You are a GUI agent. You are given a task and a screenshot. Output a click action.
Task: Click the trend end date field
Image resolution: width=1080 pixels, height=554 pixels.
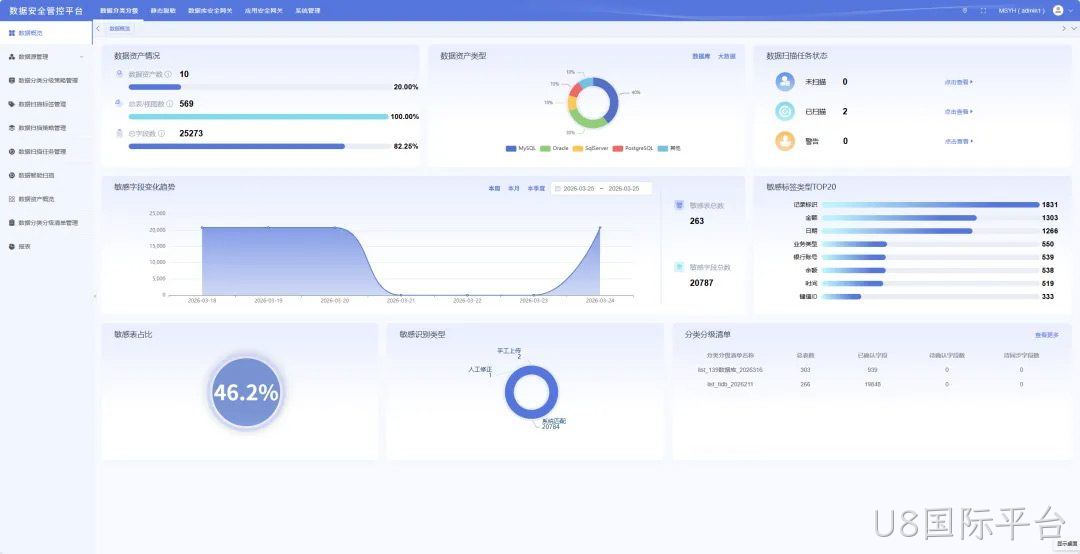pos(623,189)
